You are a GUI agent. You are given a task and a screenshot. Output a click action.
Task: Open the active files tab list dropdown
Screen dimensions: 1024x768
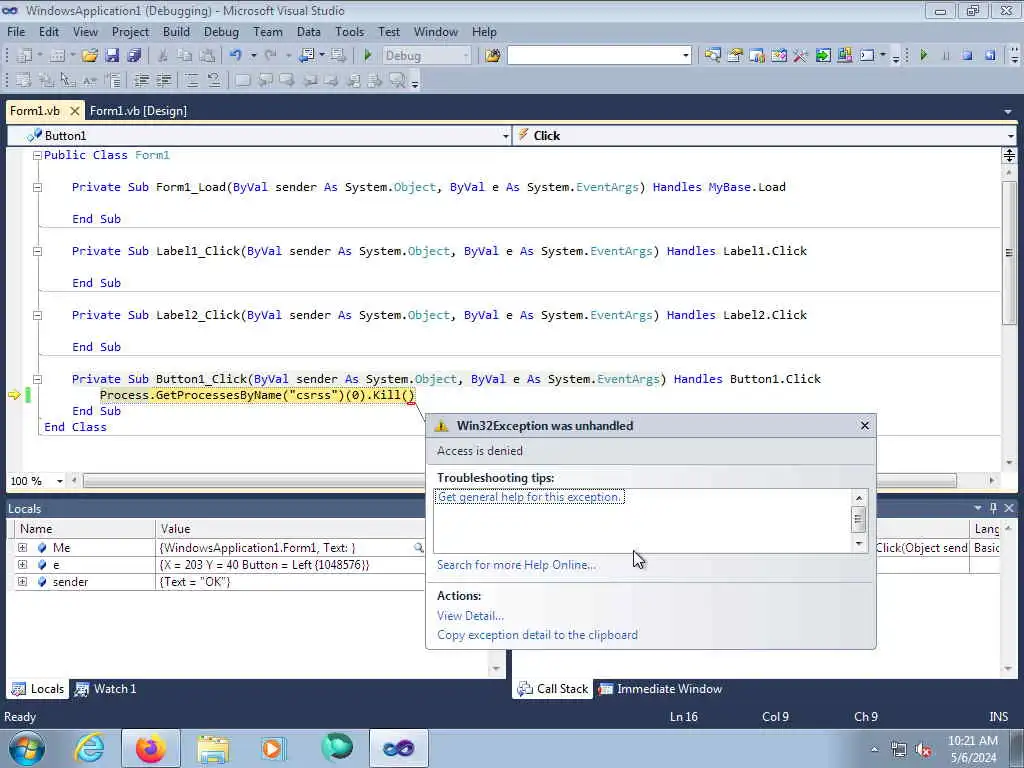coord(1008,112)
